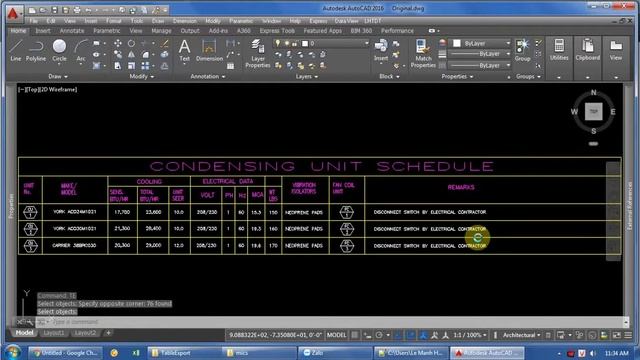Switch to the Layout1 tab
Image resolution: width=640 pixels, height=360 pixels.
point(53,333)
